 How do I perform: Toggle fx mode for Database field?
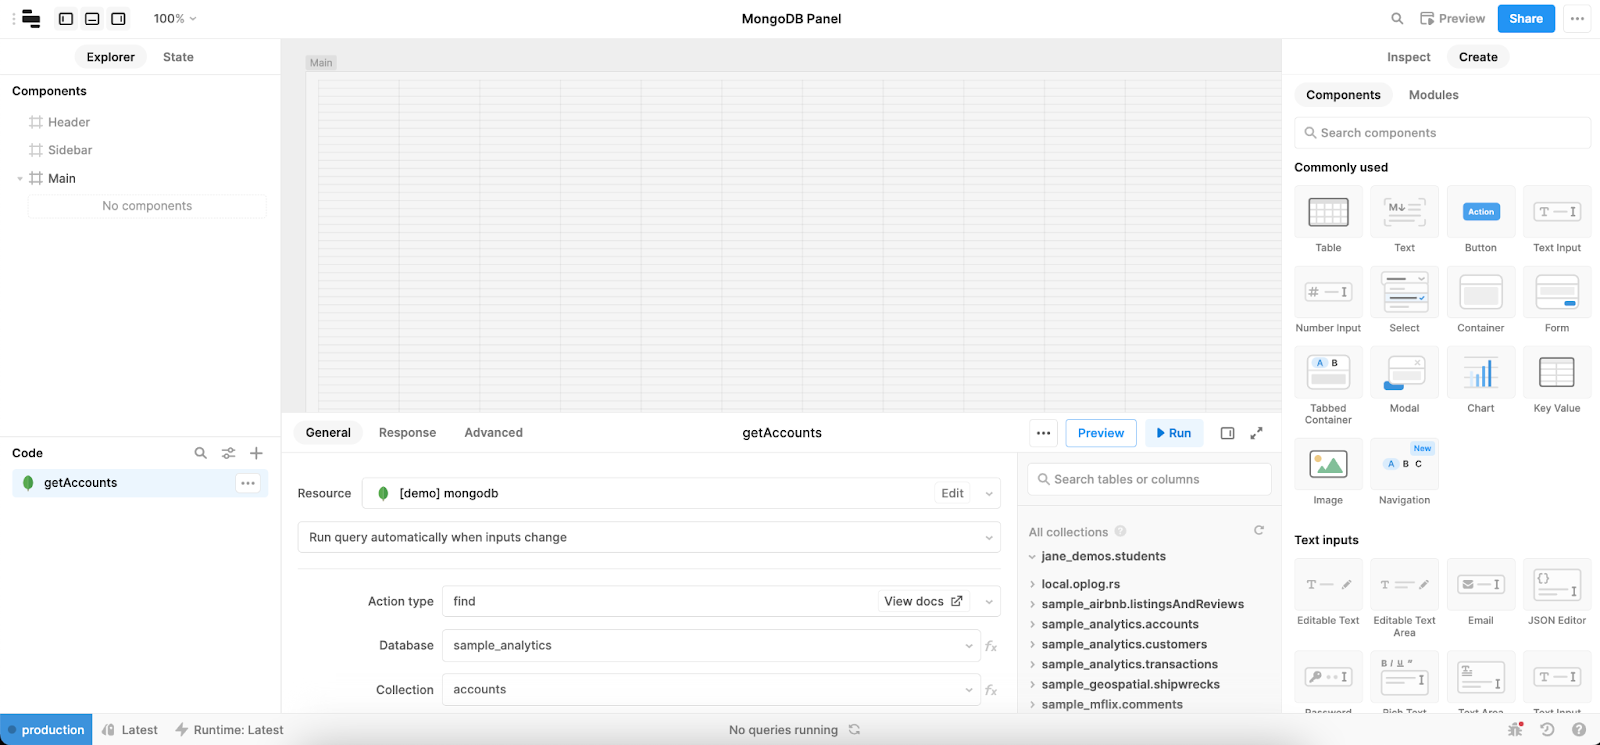(x=991, y=646)
